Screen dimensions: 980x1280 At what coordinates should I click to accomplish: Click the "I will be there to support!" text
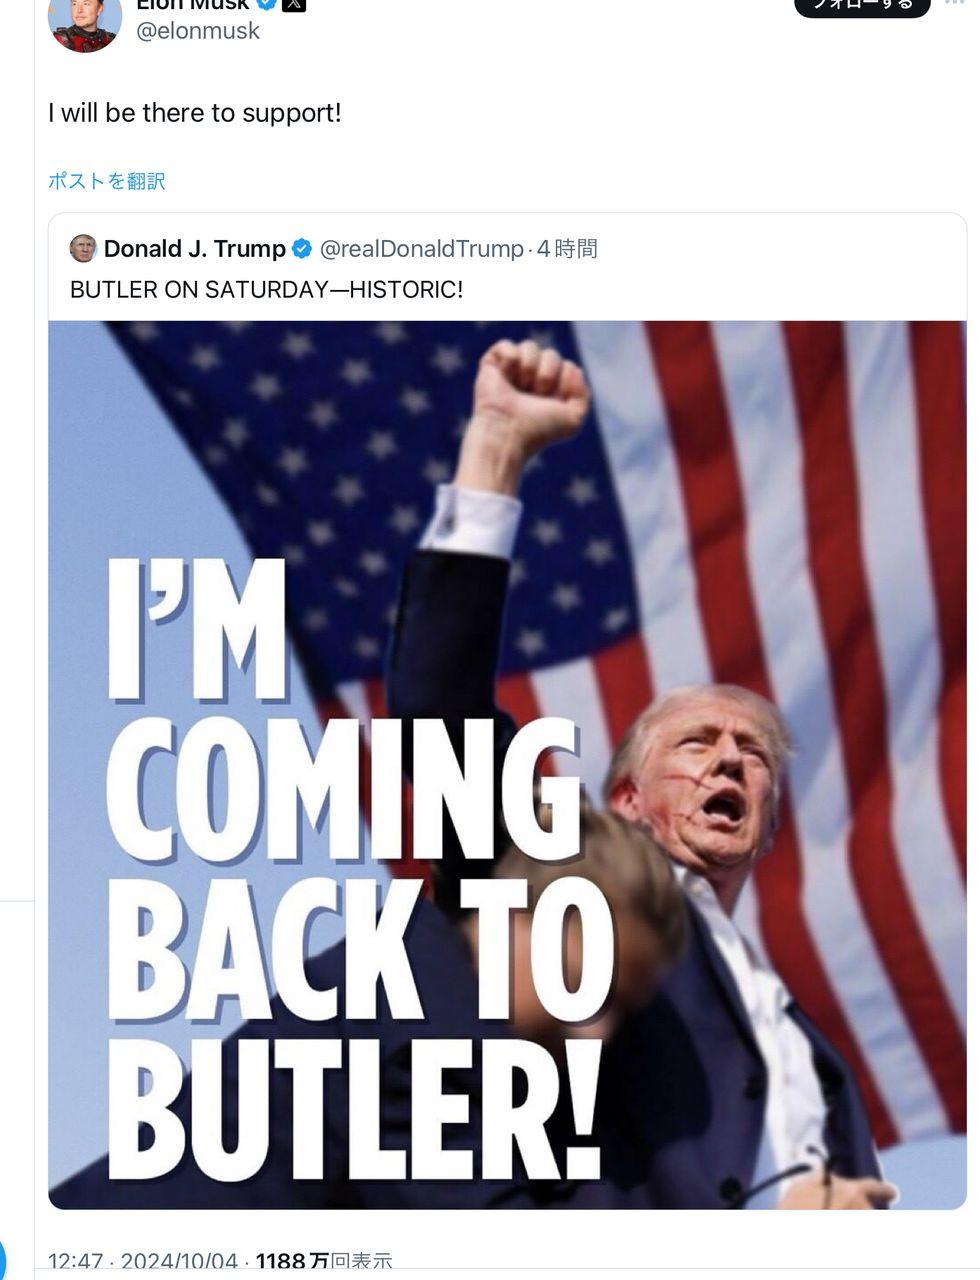[x=195, y=113]
